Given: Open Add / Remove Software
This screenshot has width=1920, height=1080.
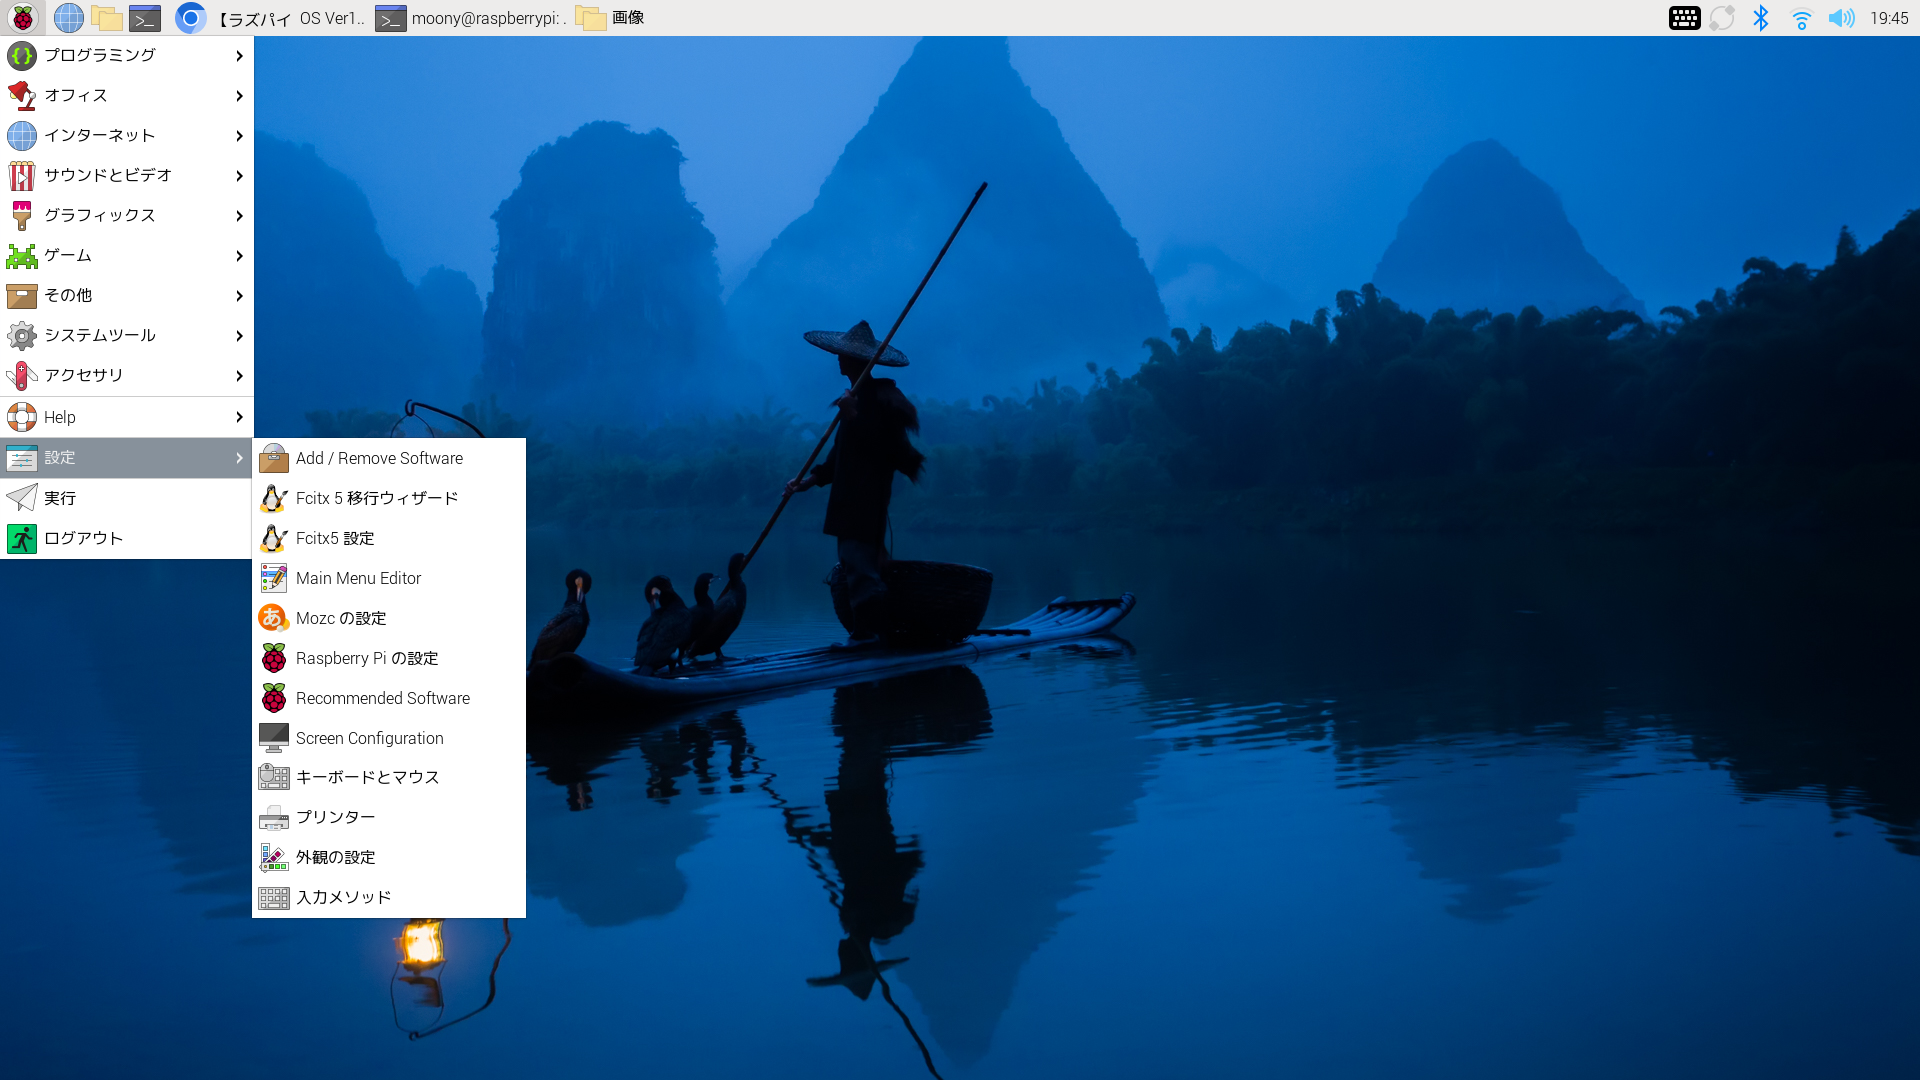Looking at the screenshot, I should [x=379, y=458].
